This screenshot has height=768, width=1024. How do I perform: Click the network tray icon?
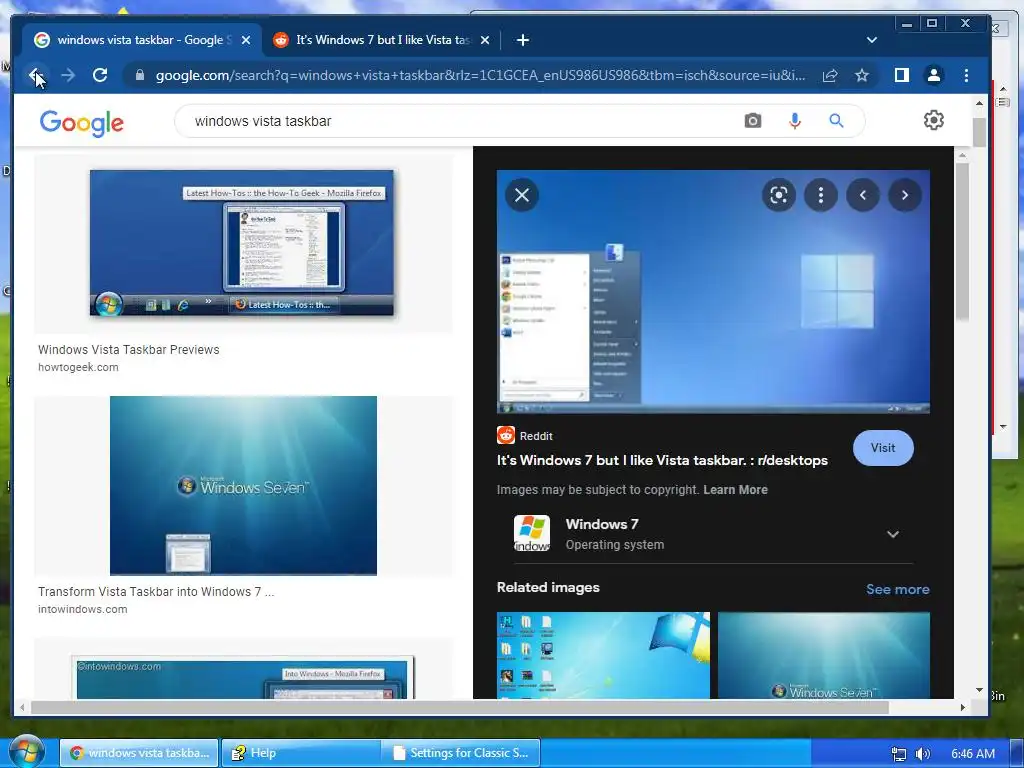pos(899,754)
